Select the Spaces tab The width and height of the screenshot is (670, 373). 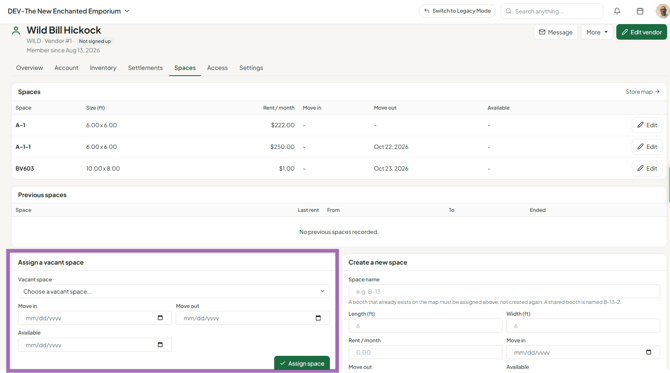coord(185,68)
